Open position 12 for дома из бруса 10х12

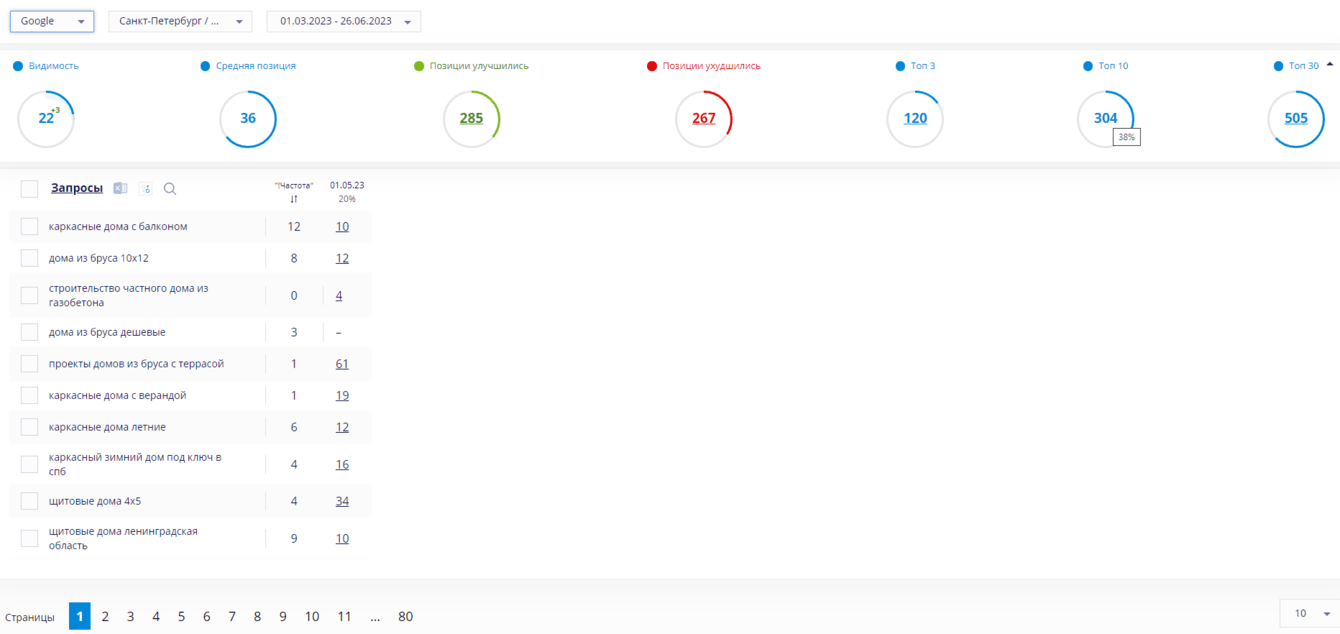click(342, 258)
